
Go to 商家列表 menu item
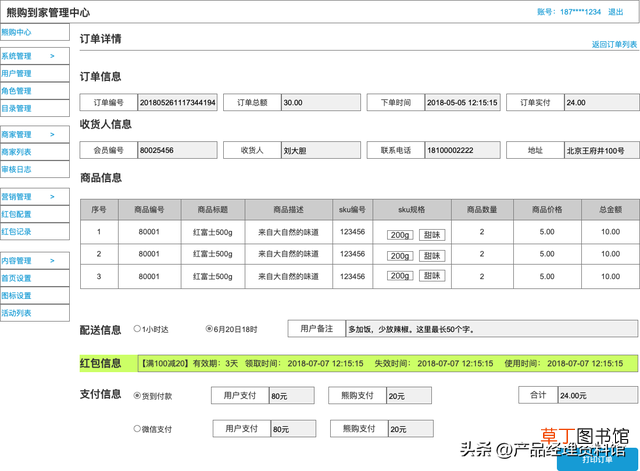(35, 152)
